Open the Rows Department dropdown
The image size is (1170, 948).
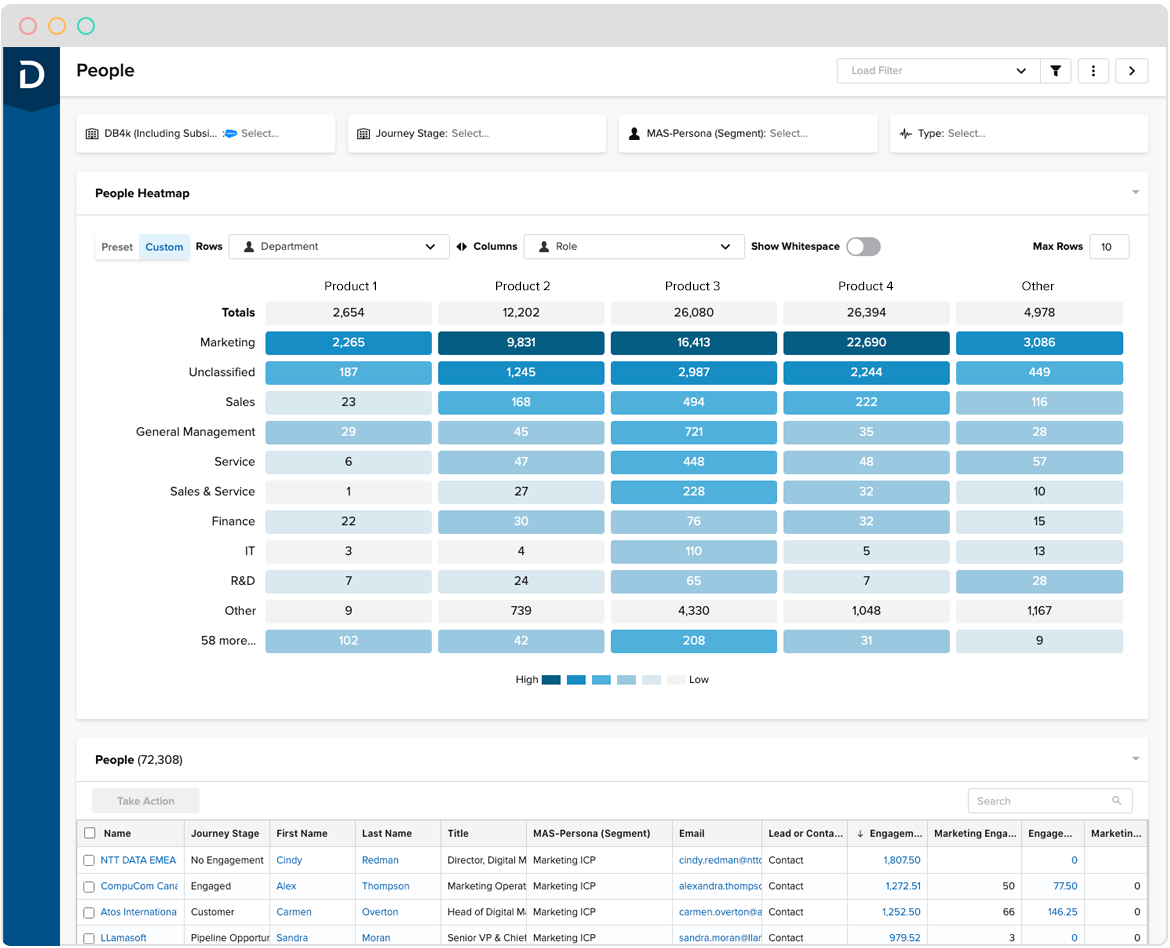(x=338, y=246)
